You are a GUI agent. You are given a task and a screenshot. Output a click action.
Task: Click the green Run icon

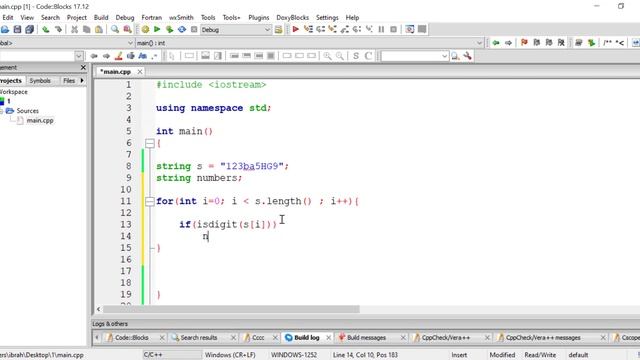click(157, 29)
